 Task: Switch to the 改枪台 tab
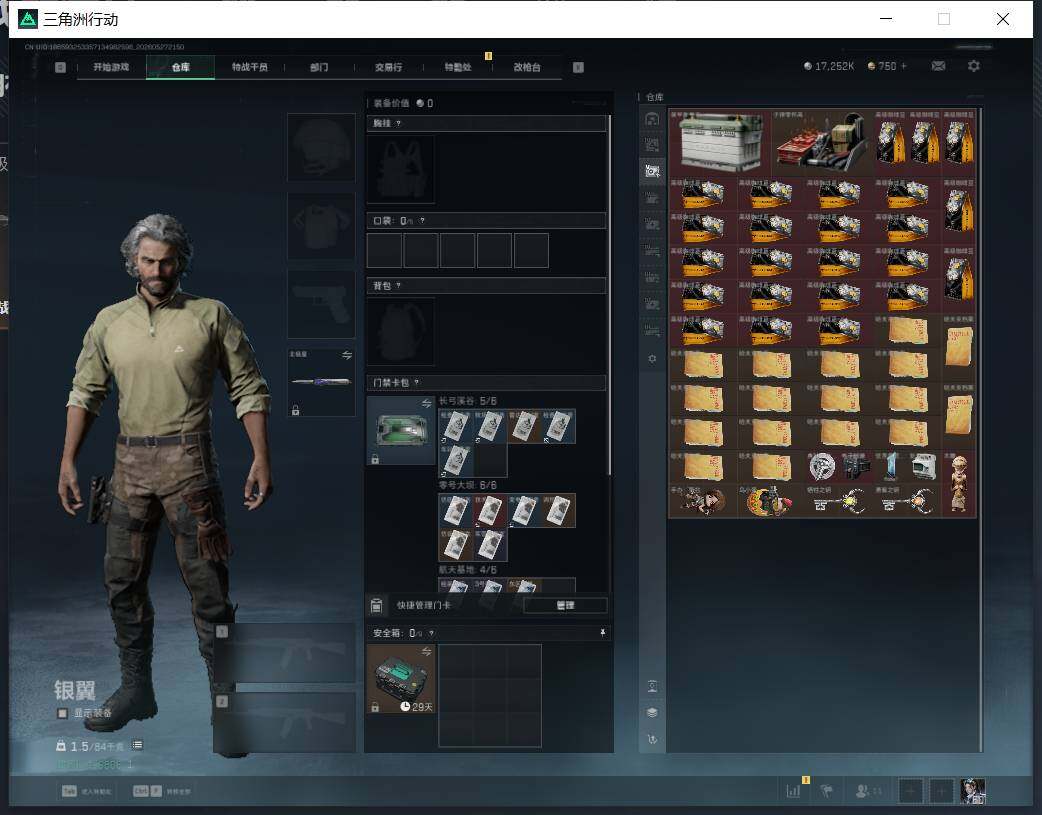[x=527, y=67]
